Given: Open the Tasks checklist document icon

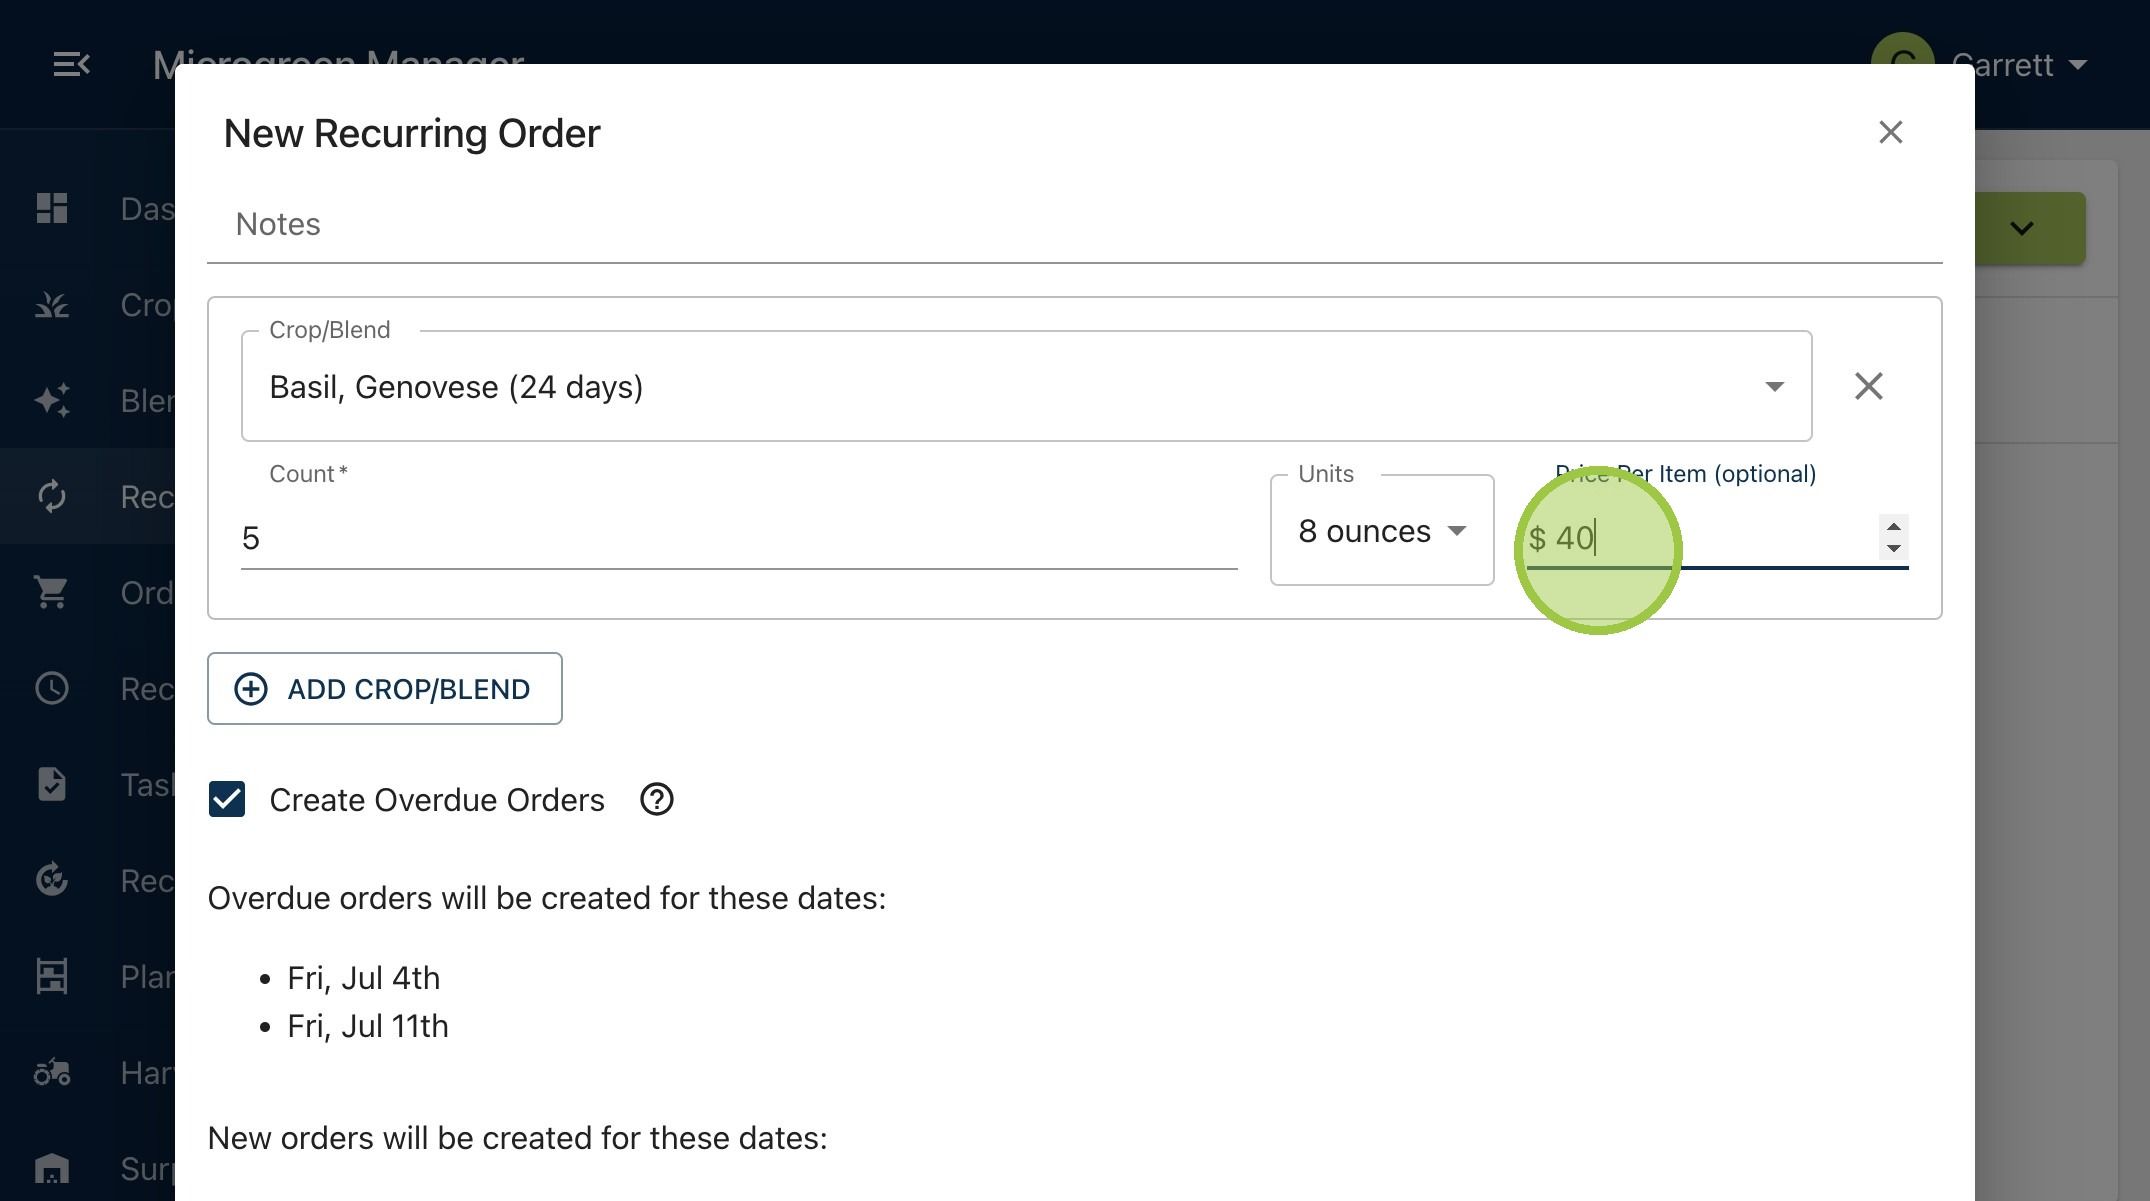Looking at the screenshot, I should click(52, 784).
